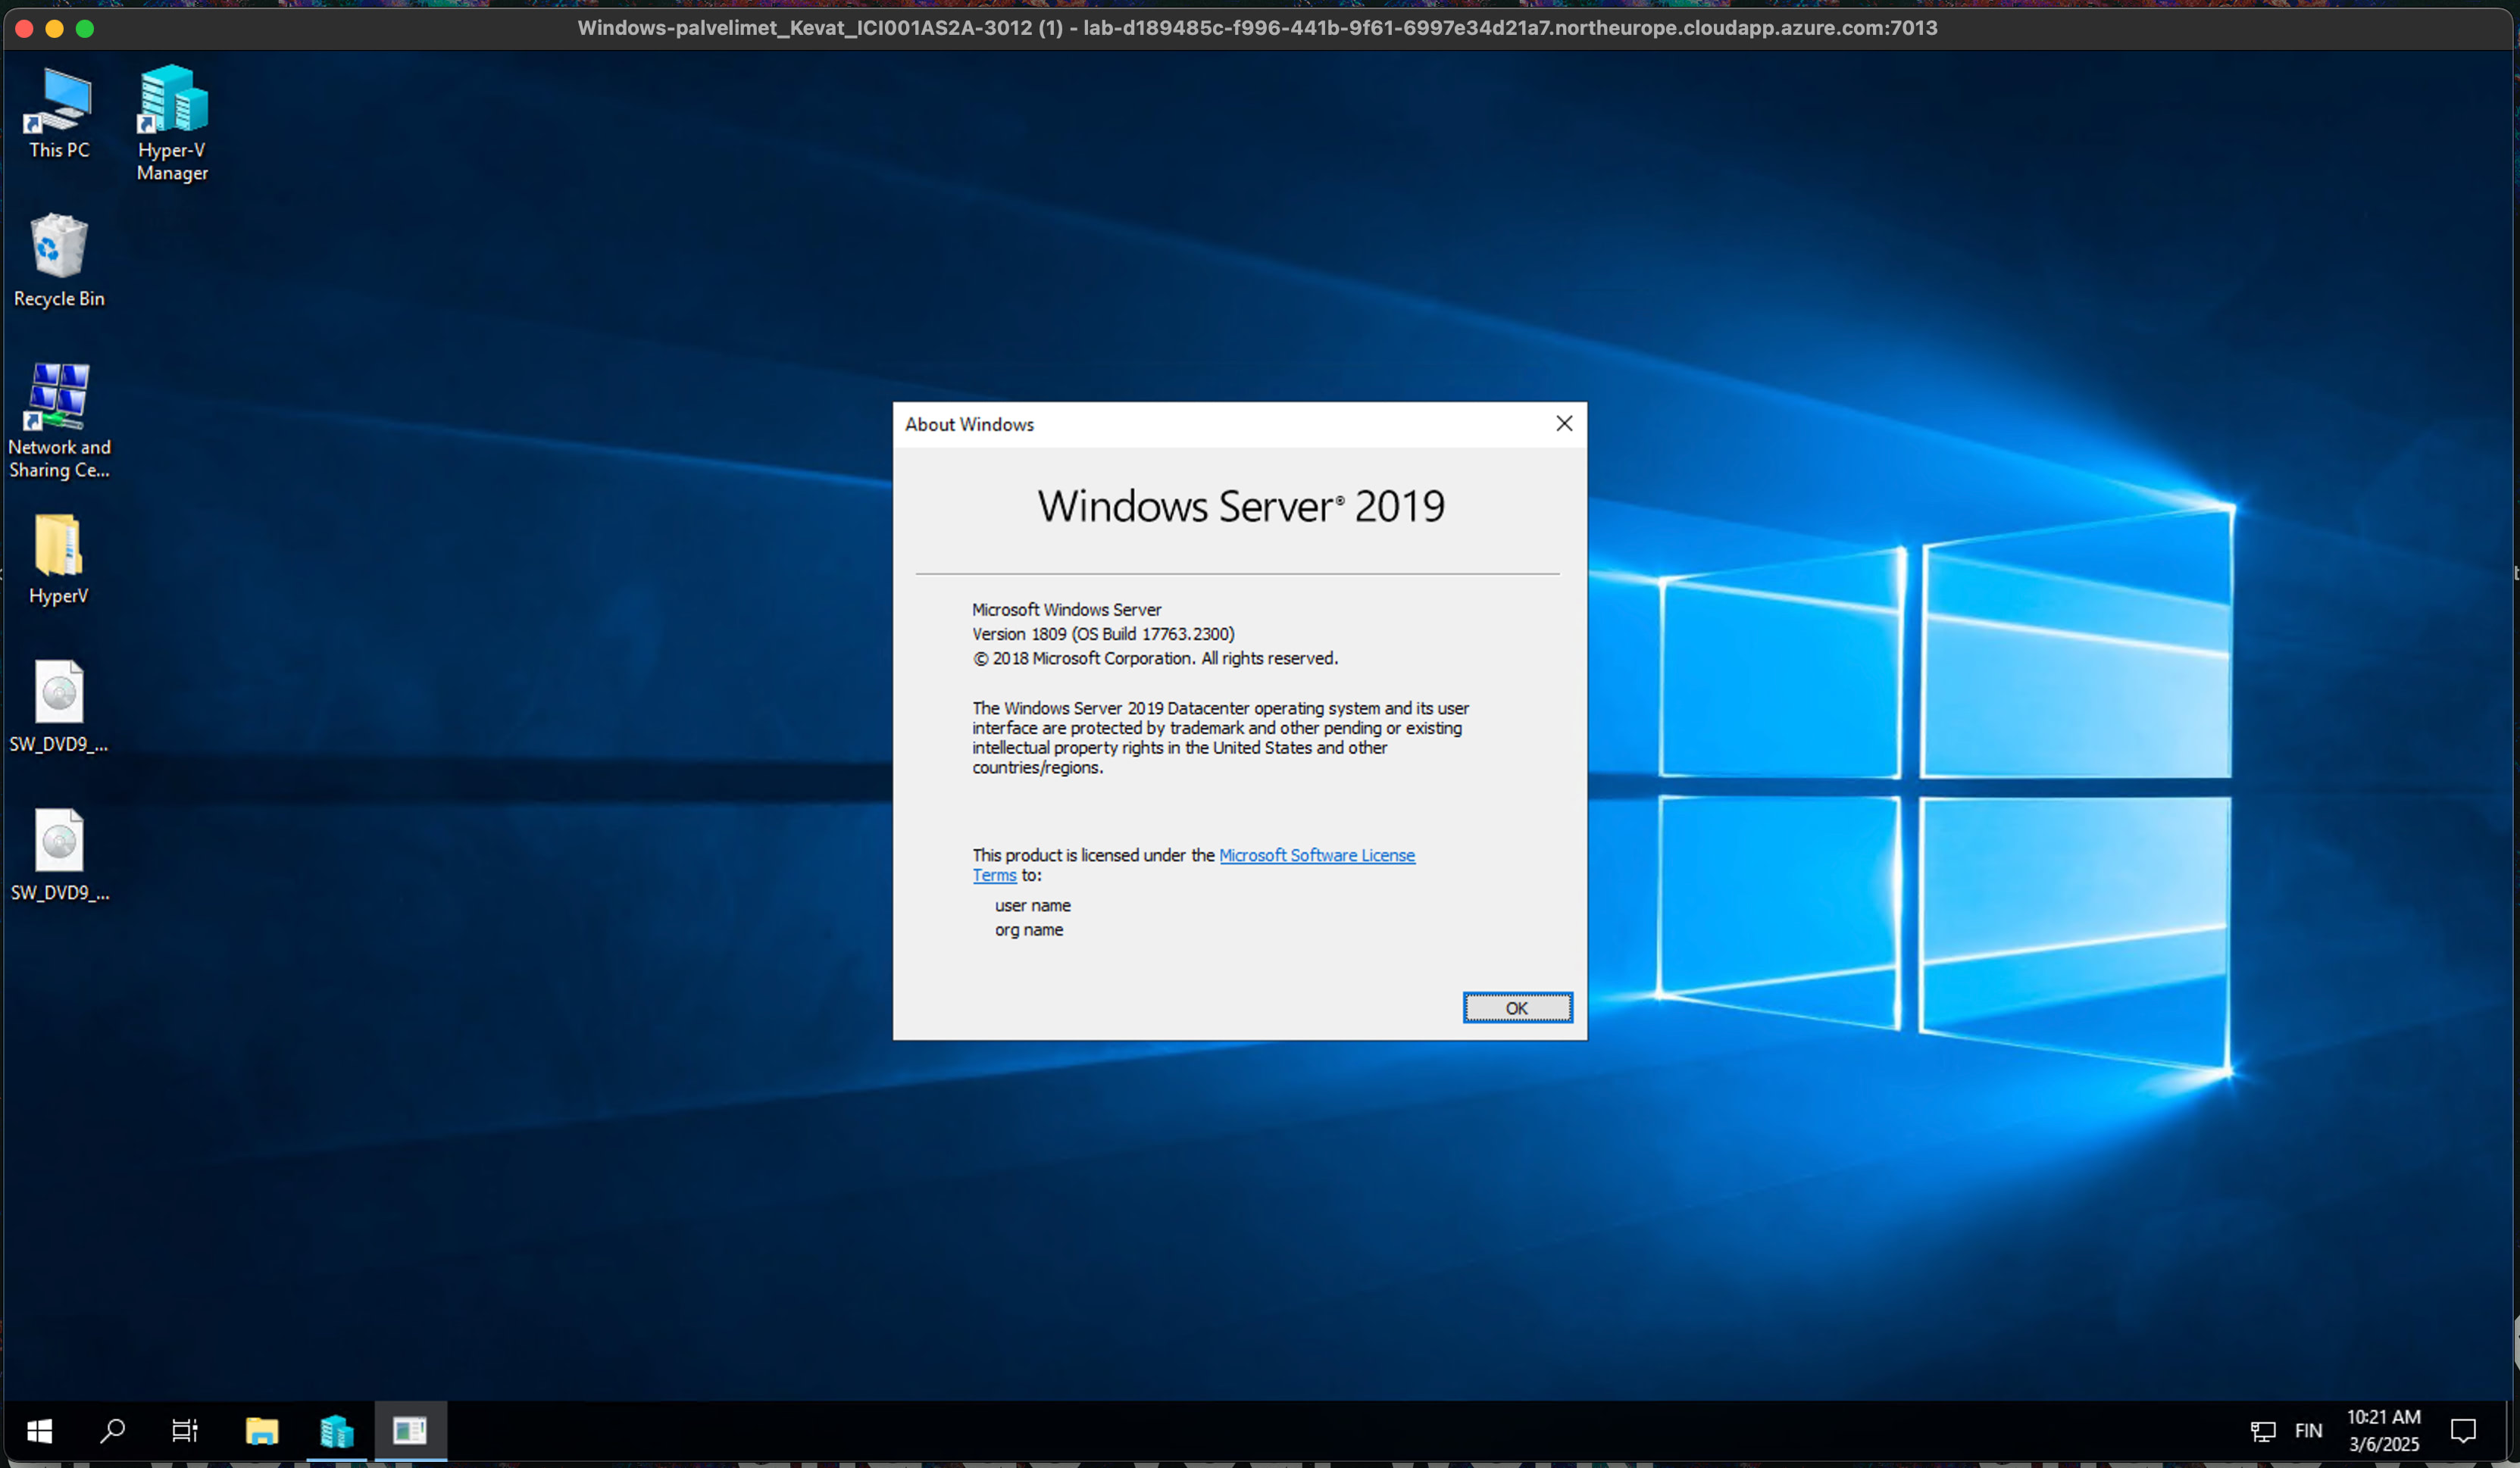Close the About Windows dialog
This screenshot has height=1468, width=2520.
pos(1564,424)
